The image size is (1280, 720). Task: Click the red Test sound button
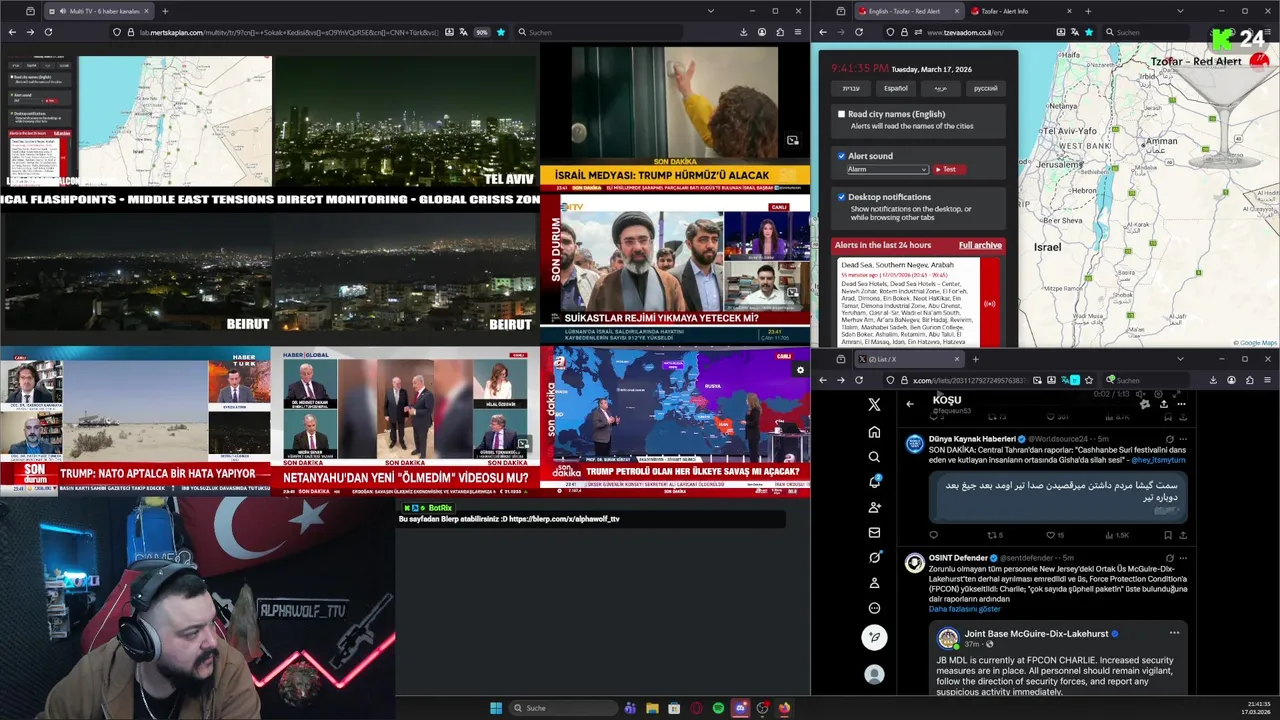click(949, 169)
